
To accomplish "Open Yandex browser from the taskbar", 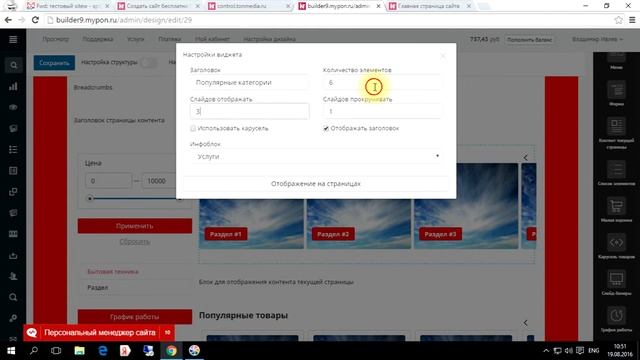I will (x=125, y=351).
